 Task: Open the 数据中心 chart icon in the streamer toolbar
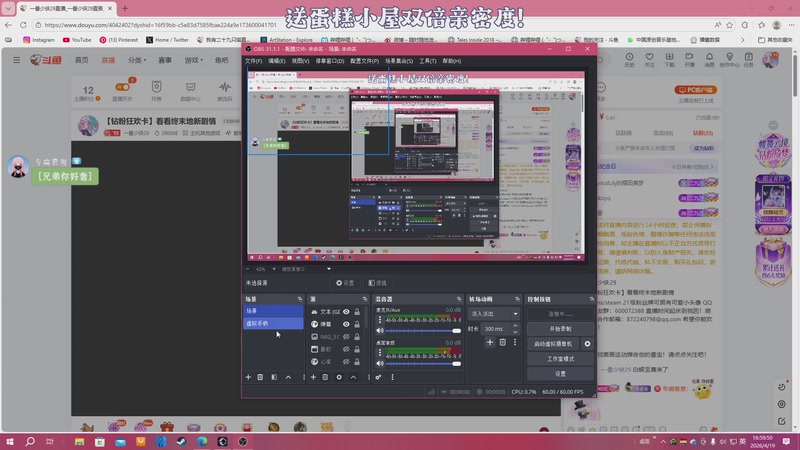coord(190,91)
